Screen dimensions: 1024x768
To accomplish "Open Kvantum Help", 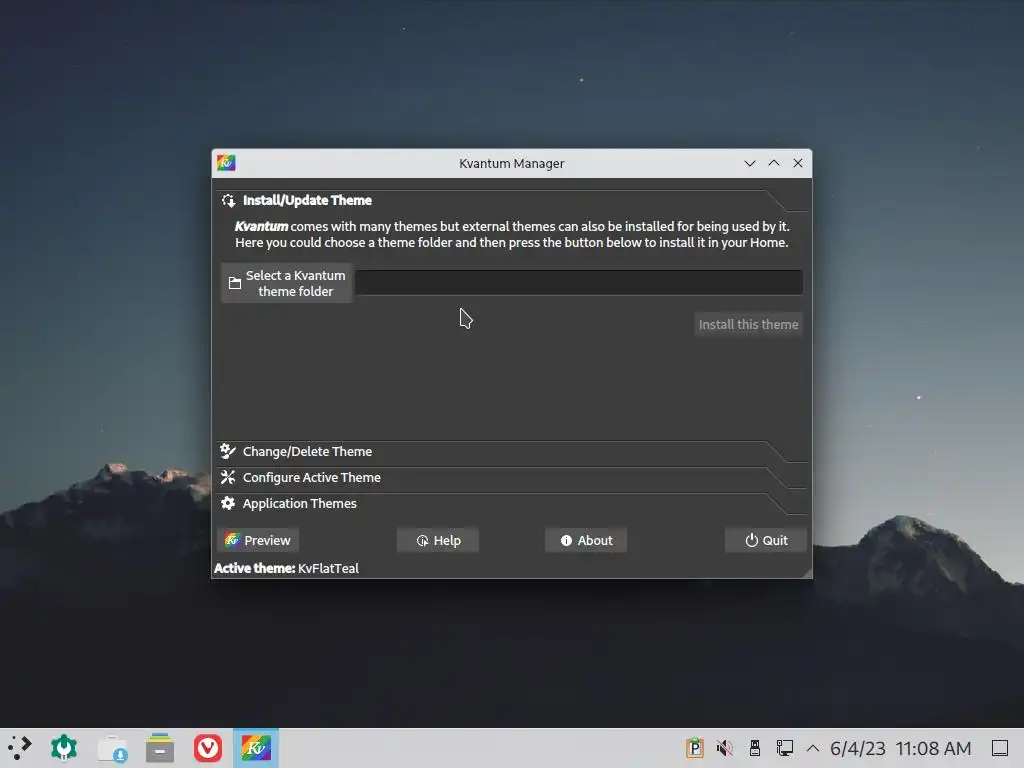I will click(x=438, y=541).
